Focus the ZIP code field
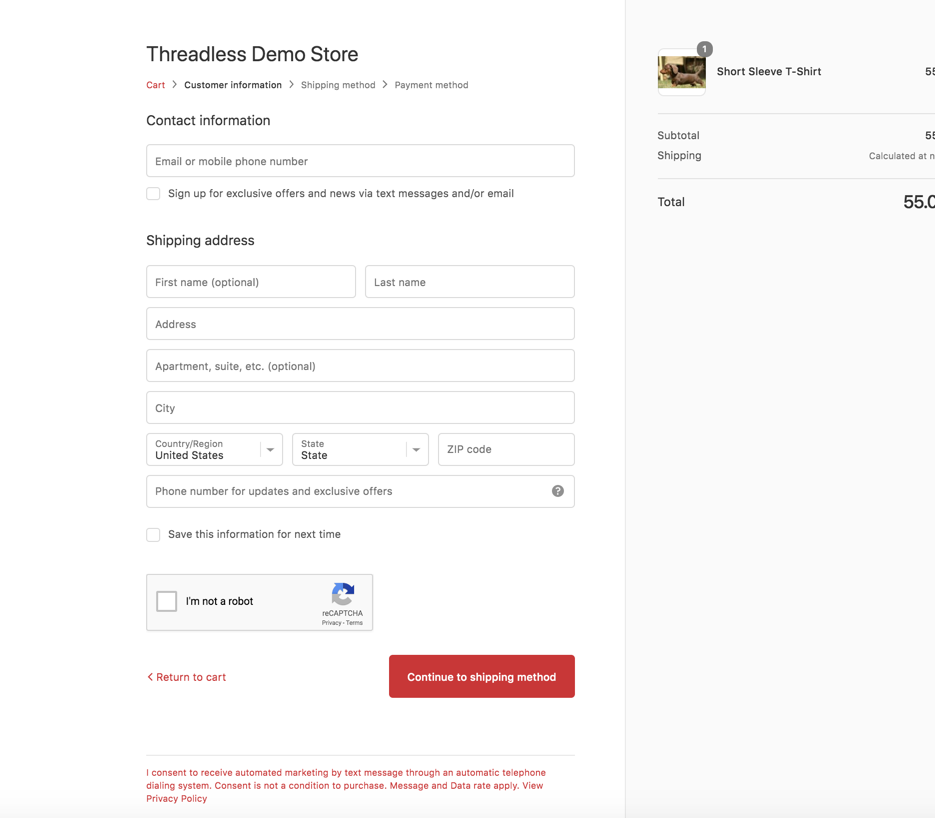 click(506, 450)
